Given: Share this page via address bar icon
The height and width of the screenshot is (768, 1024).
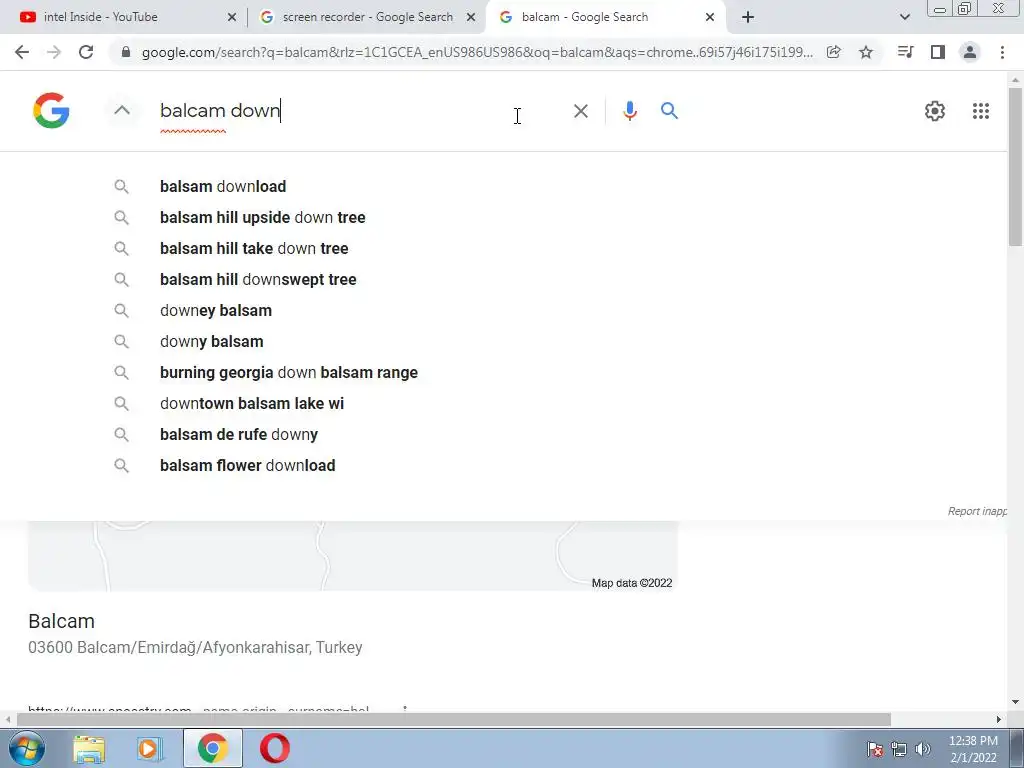Looking at the screenshot, I should coord(833,52).
